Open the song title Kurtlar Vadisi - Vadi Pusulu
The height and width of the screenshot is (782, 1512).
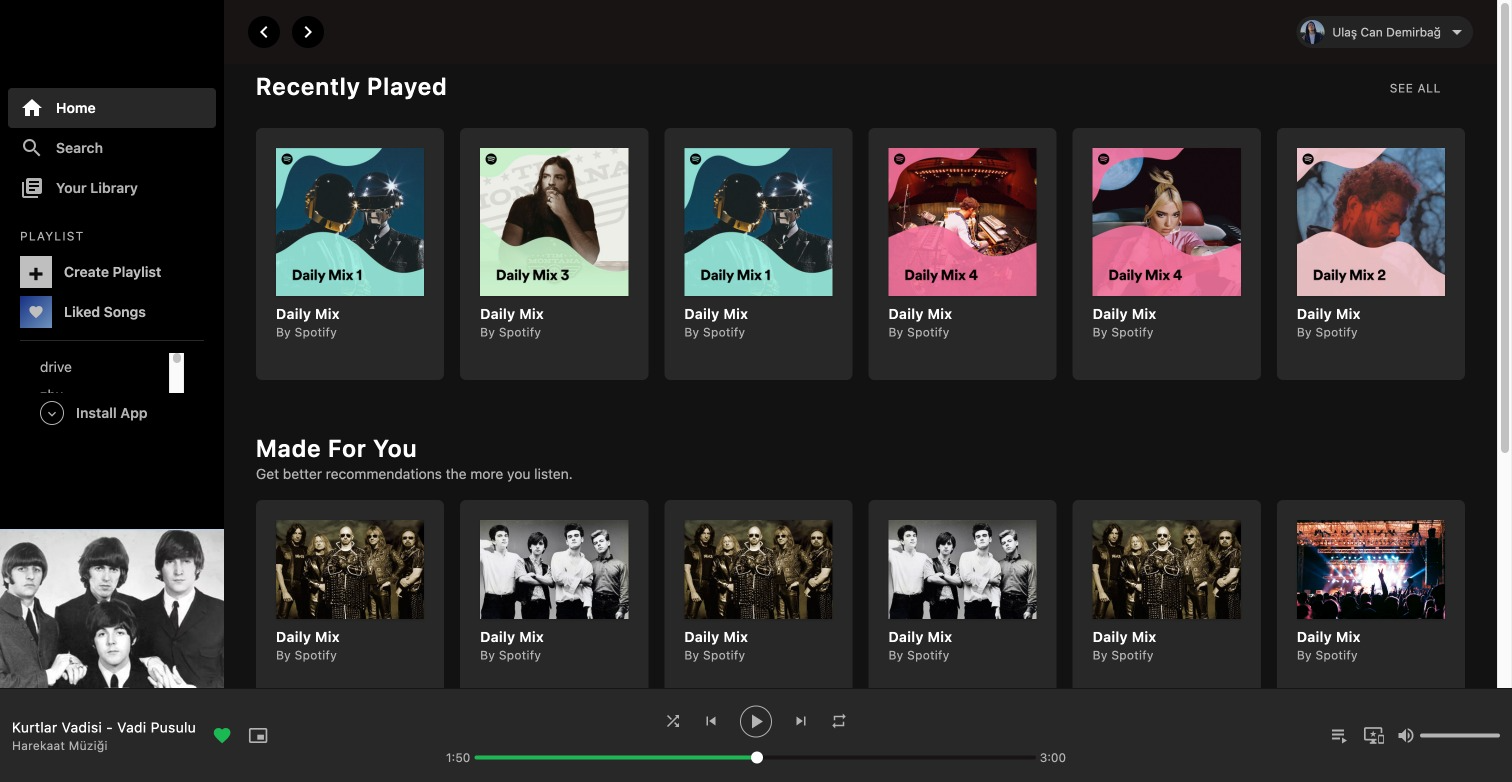(x=104, y=727)
